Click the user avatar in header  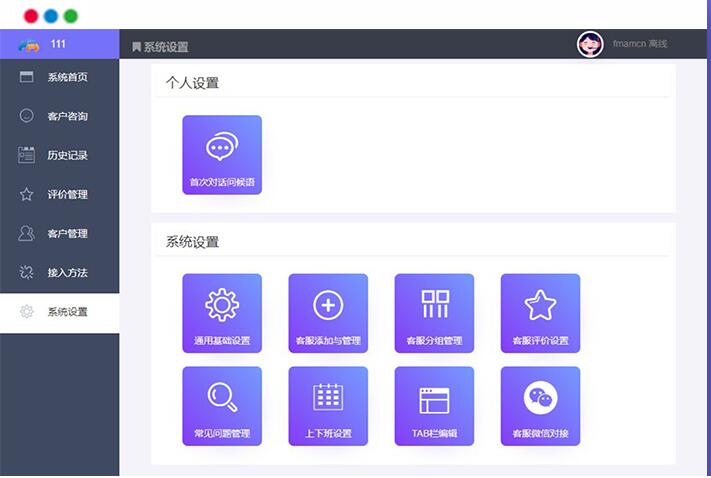[590, 44]
